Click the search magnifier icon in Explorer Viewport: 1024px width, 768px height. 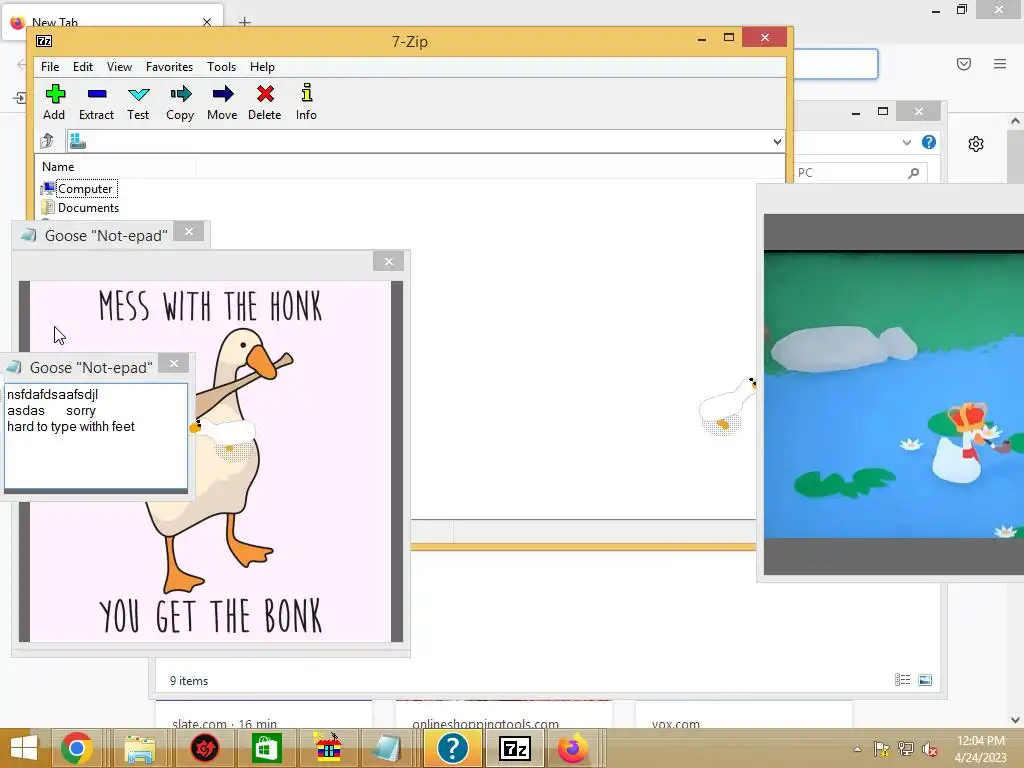914,172
